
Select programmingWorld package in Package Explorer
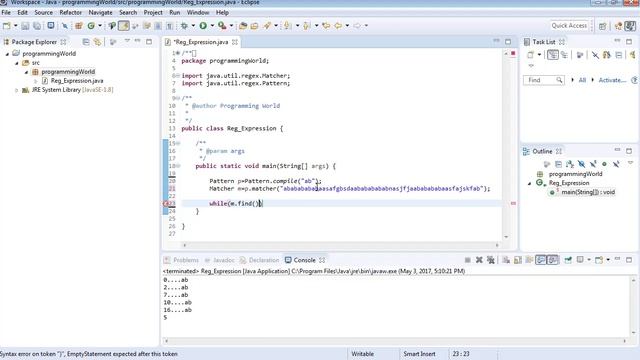pyautogui.click(x=68, y=72)
